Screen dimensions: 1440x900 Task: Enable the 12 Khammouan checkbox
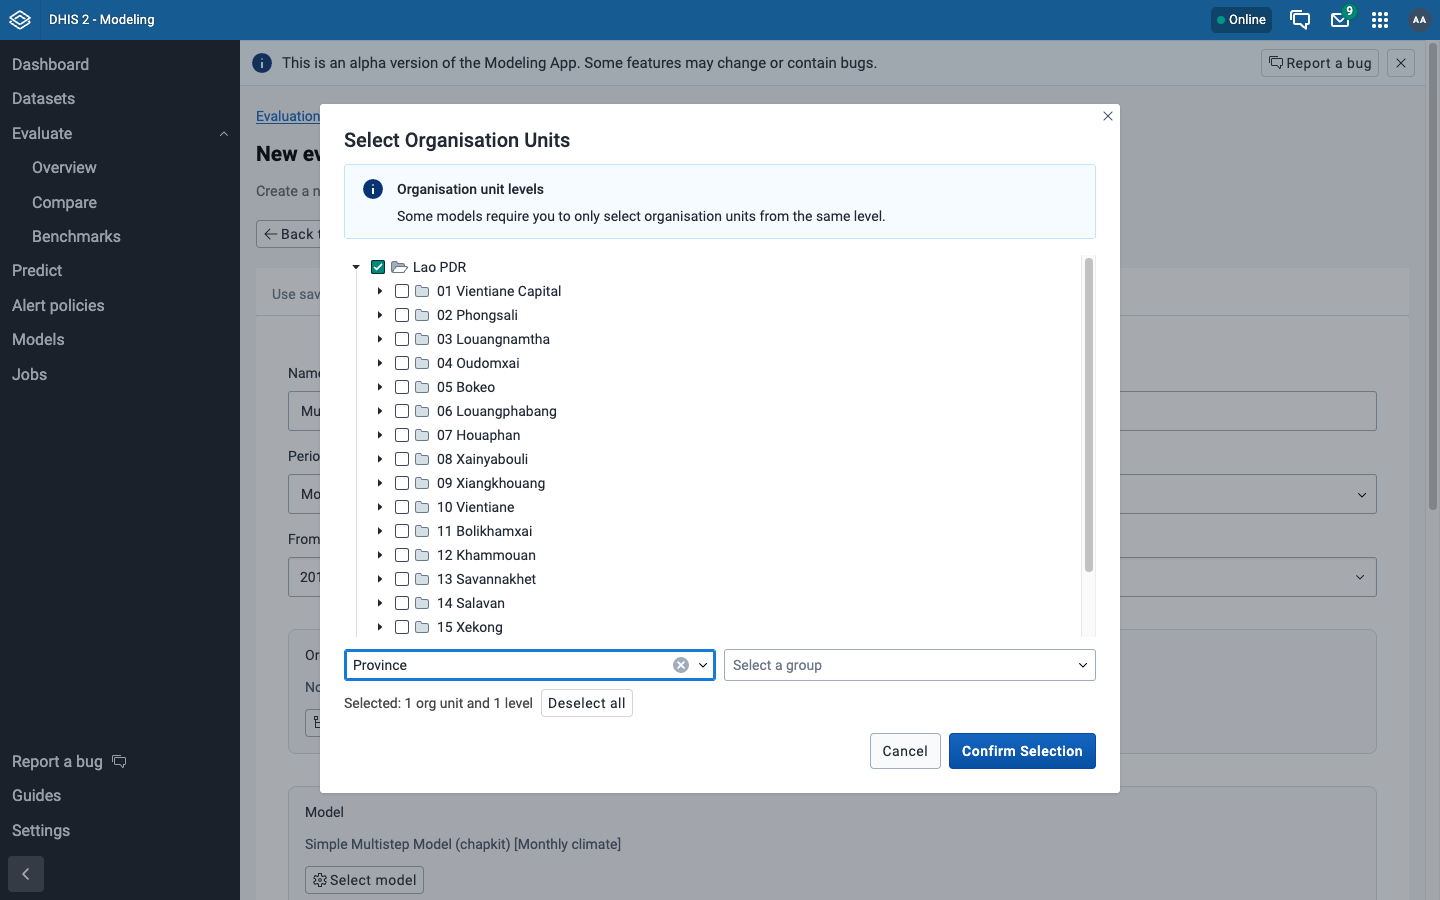[402, 555]
